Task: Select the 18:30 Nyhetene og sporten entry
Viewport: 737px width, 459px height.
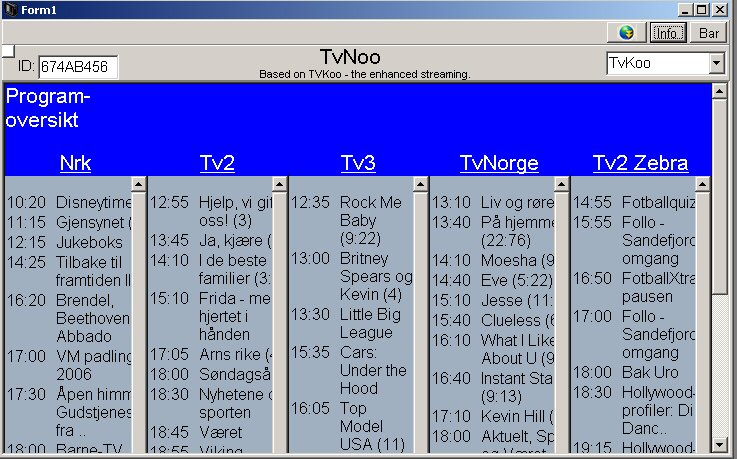Action: tap(211, 403)
